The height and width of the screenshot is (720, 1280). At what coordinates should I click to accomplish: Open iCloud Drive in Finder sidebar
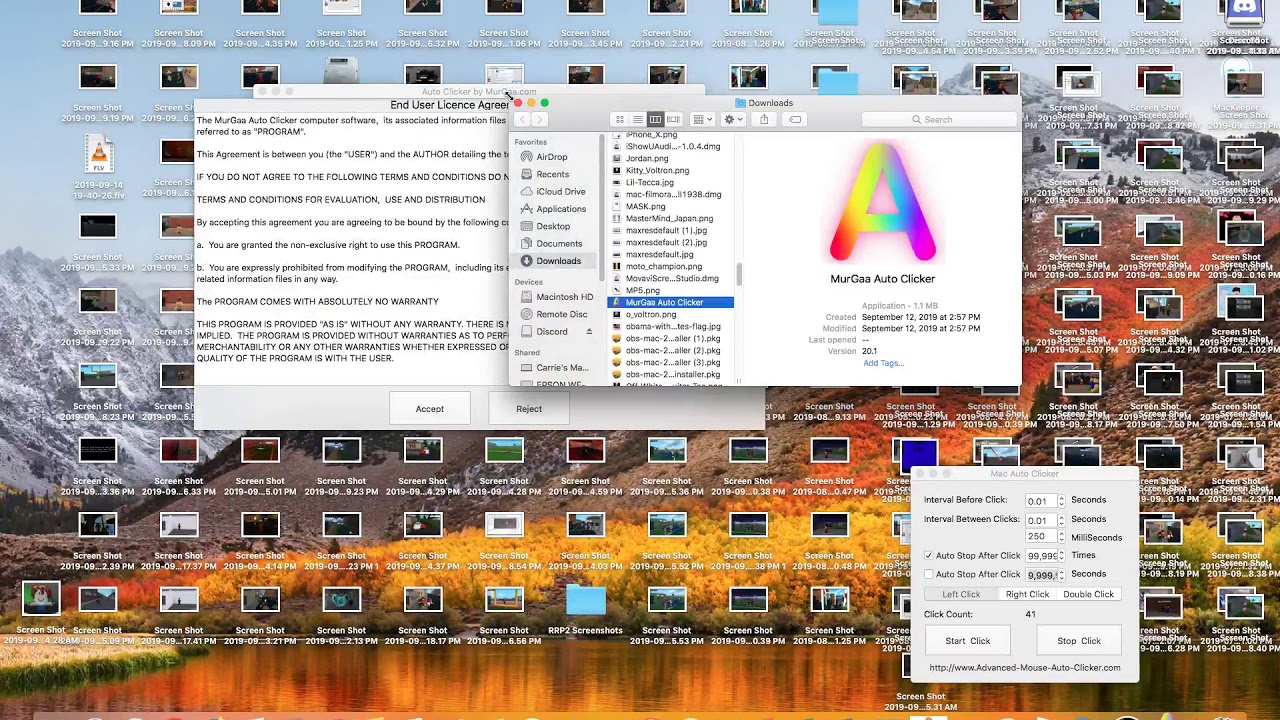(560, 191)
